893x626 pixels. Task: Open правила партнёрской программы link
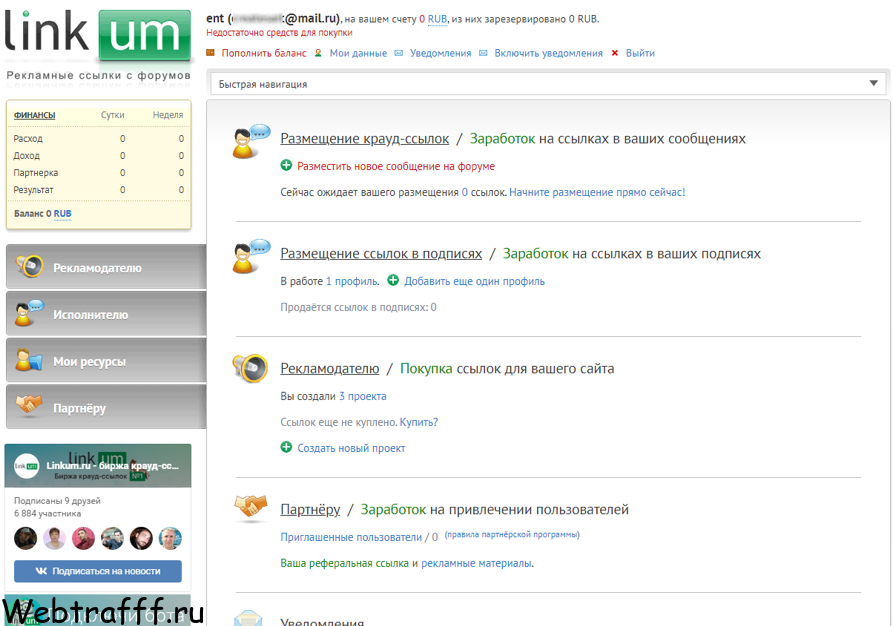(512, 534)
